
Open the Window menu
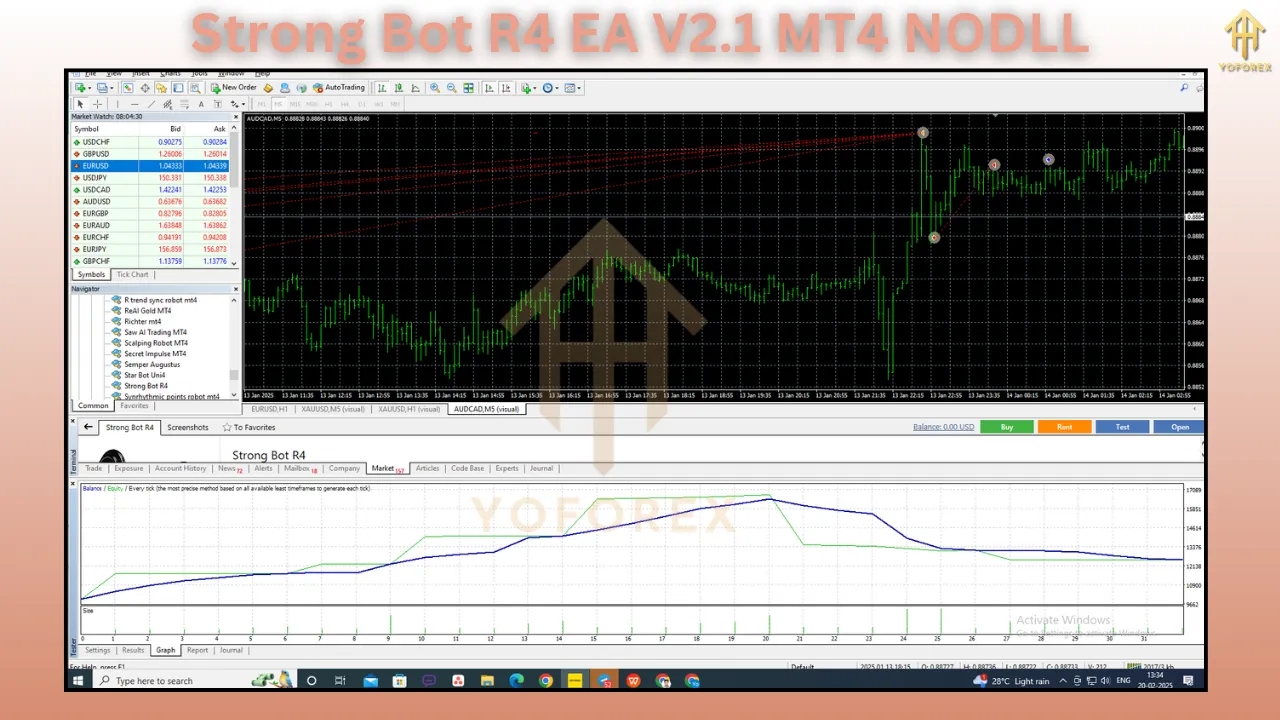click(231, 74)
